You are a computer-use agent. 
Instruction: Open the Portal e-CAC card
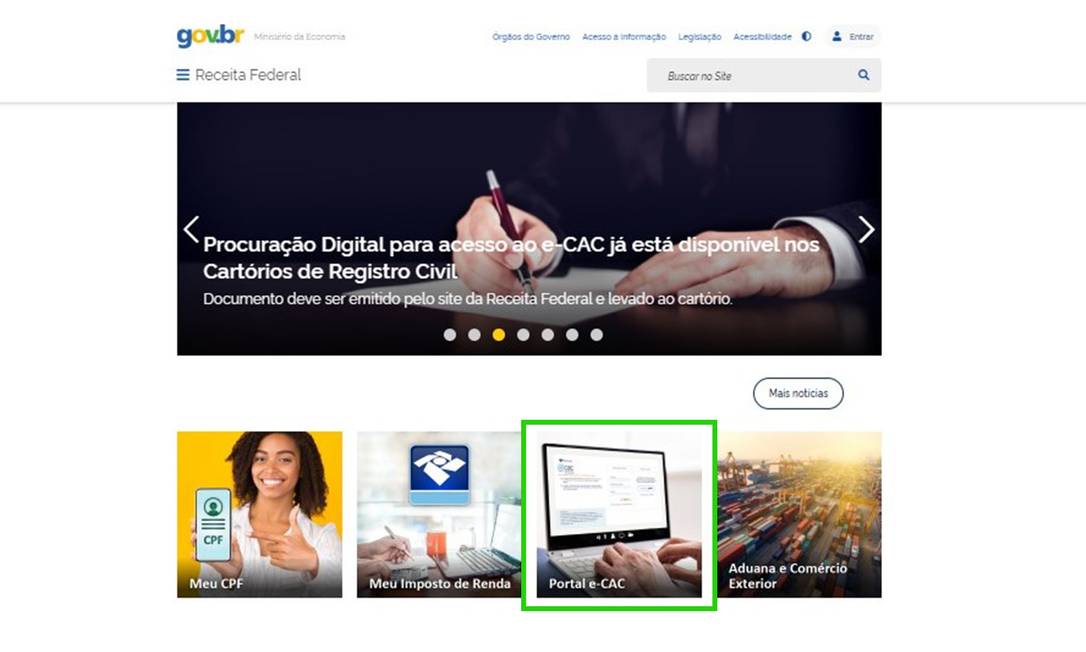619,514
